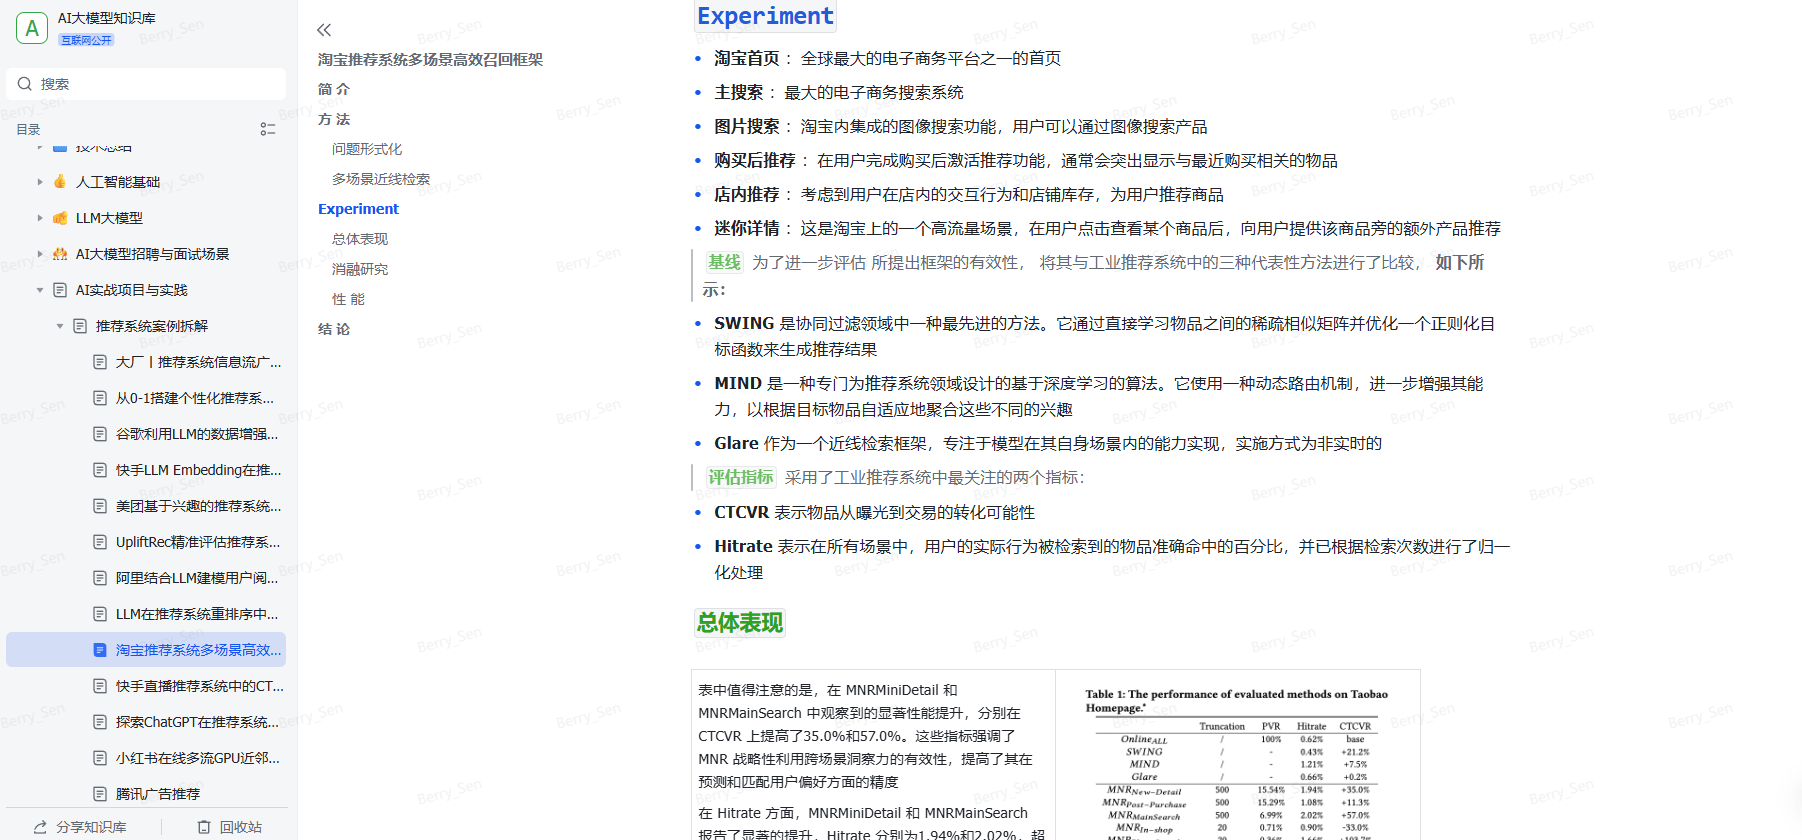1802x840 pixels.
Task: Click the document icon beside 从0-1搭建个性化推荐系
Action: (x=100, y=398)
